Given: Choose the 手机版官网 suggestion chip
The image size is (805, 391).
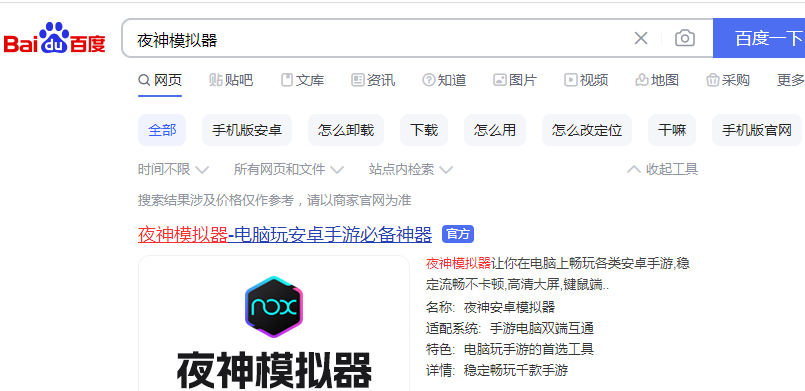Looking at the screenshot, I should point(757,130).
